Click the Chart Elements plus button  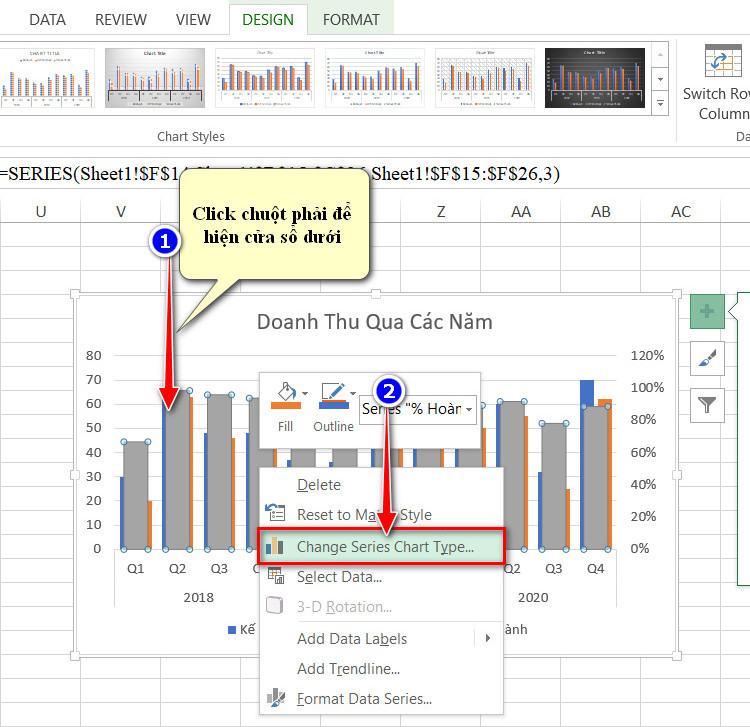707,311
